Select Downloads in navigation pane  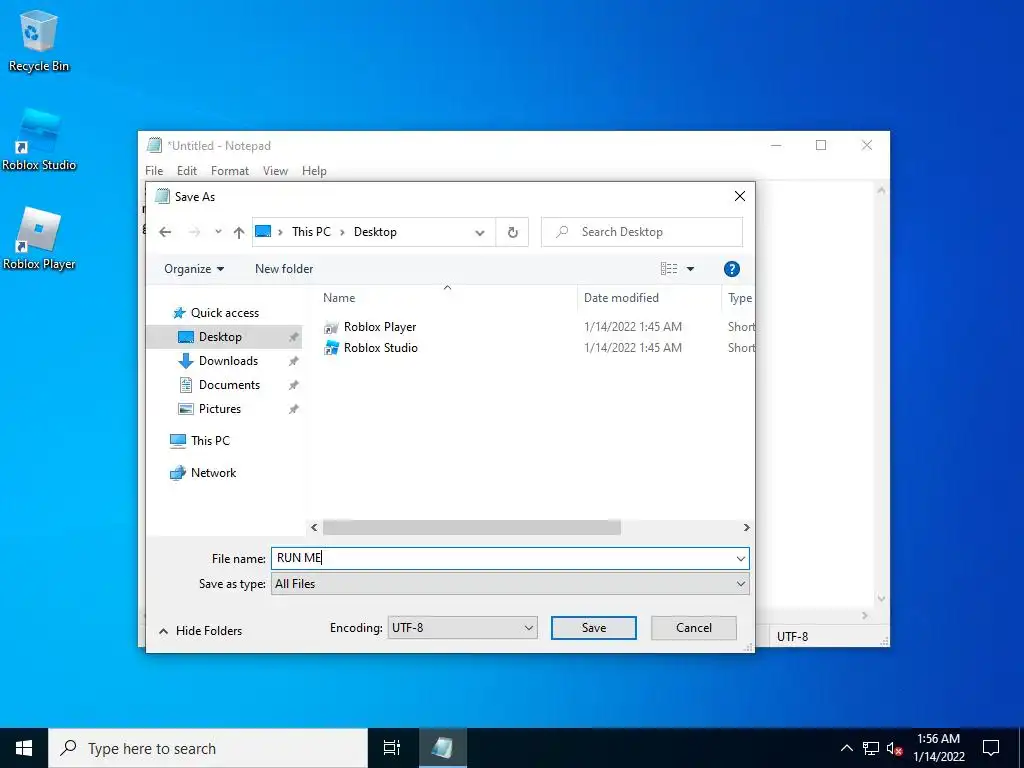click(x=228, y=361)
